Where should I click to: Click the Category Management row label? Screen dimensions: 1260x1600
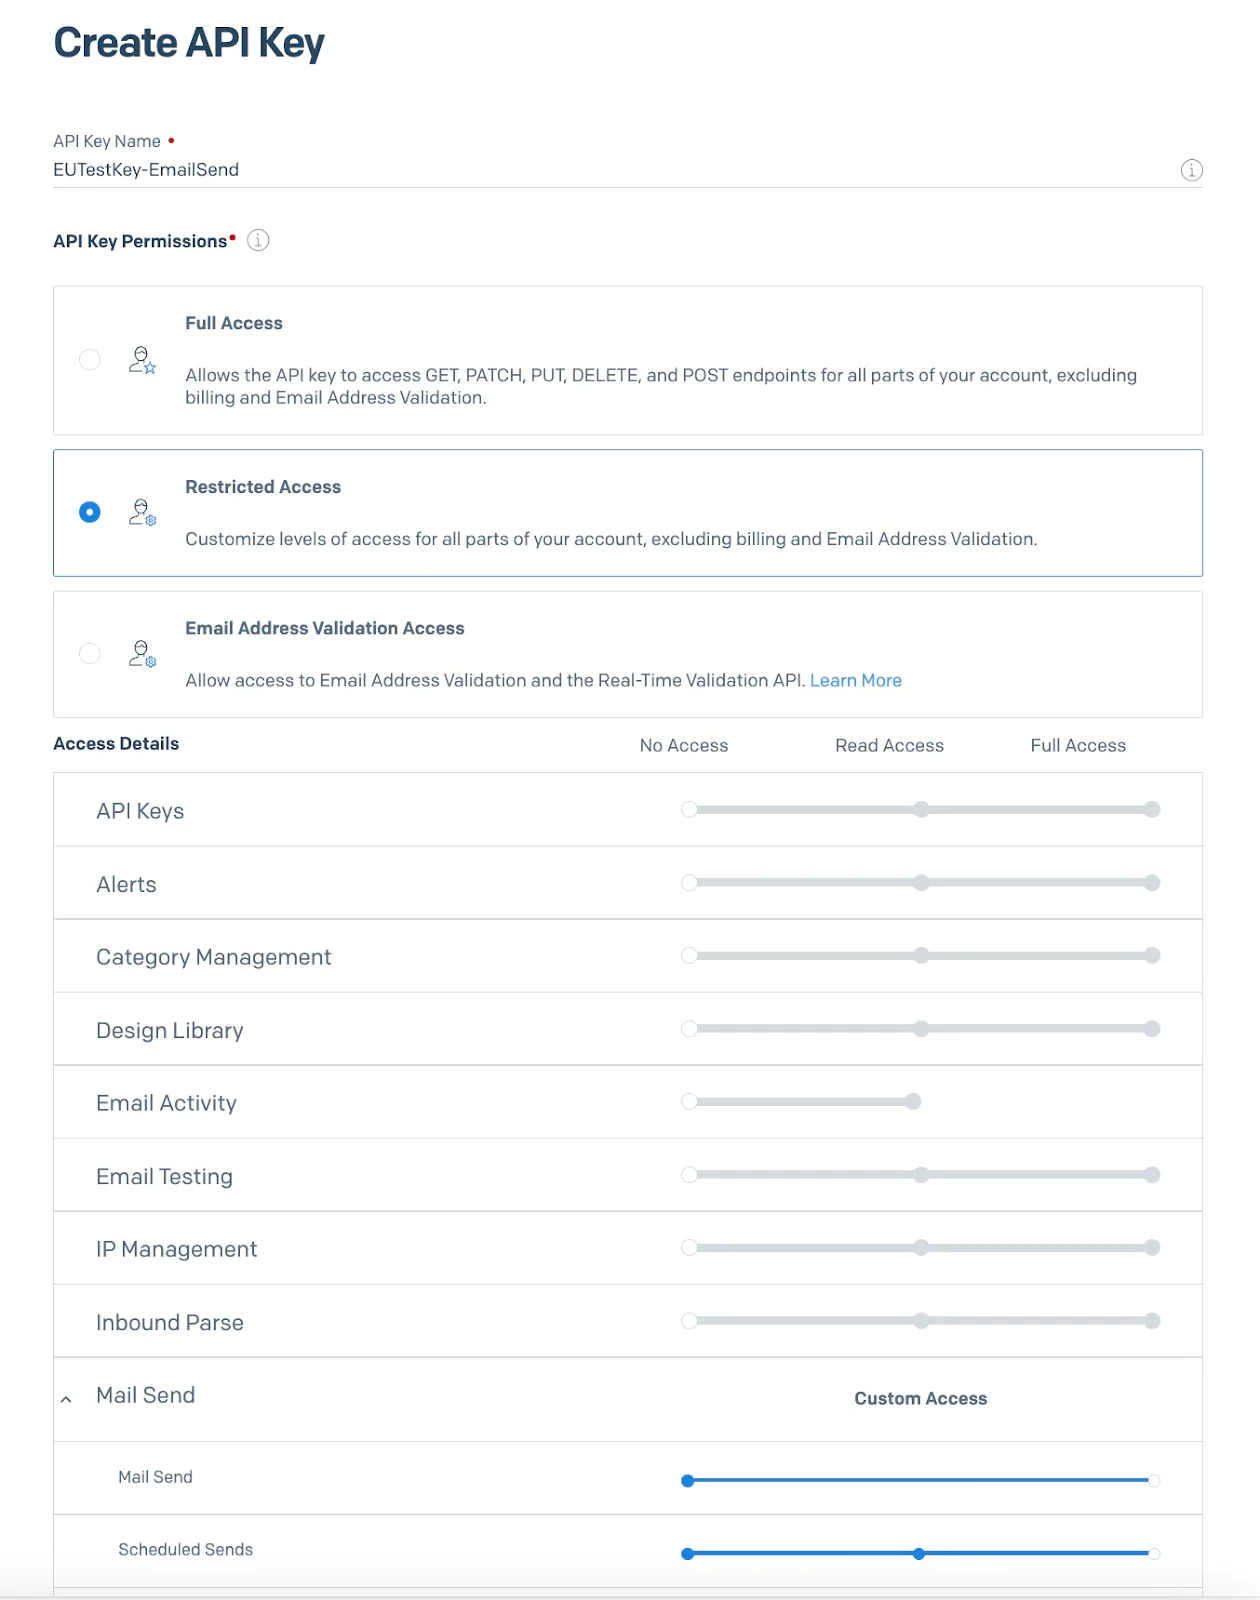(x=213, y=957)
